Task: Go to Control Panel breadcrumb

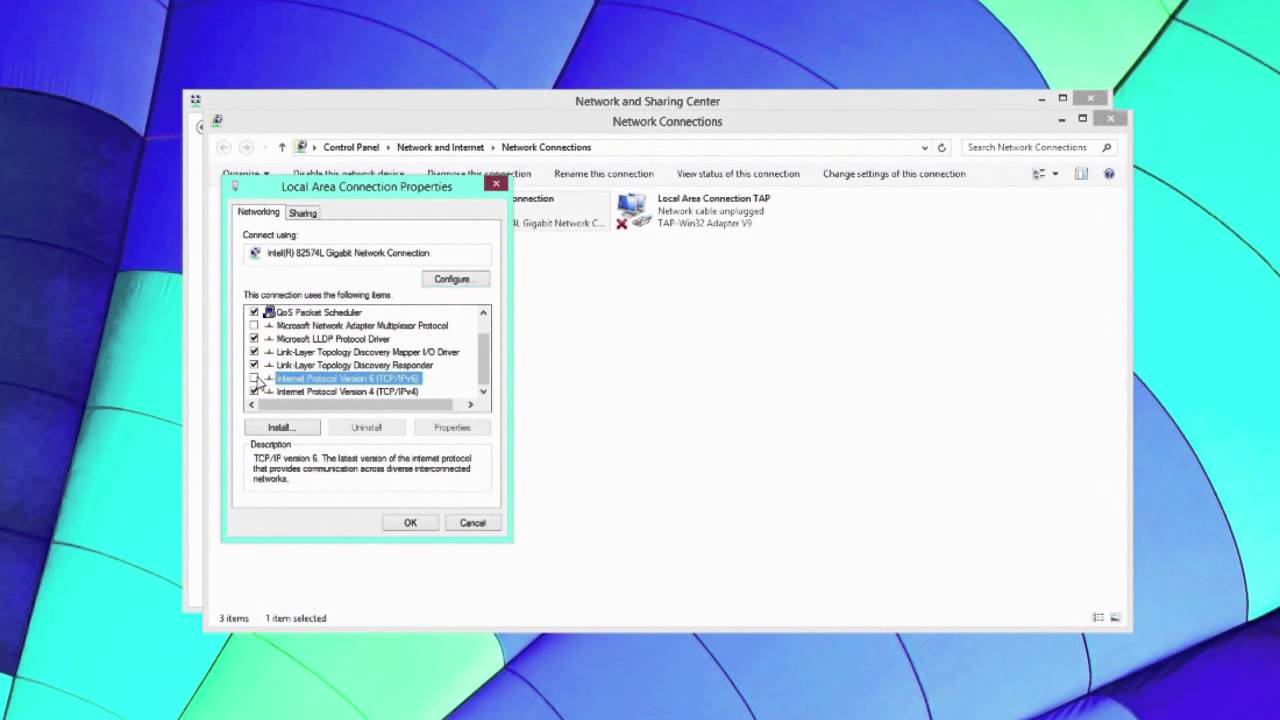Action: tap(351, 147)
